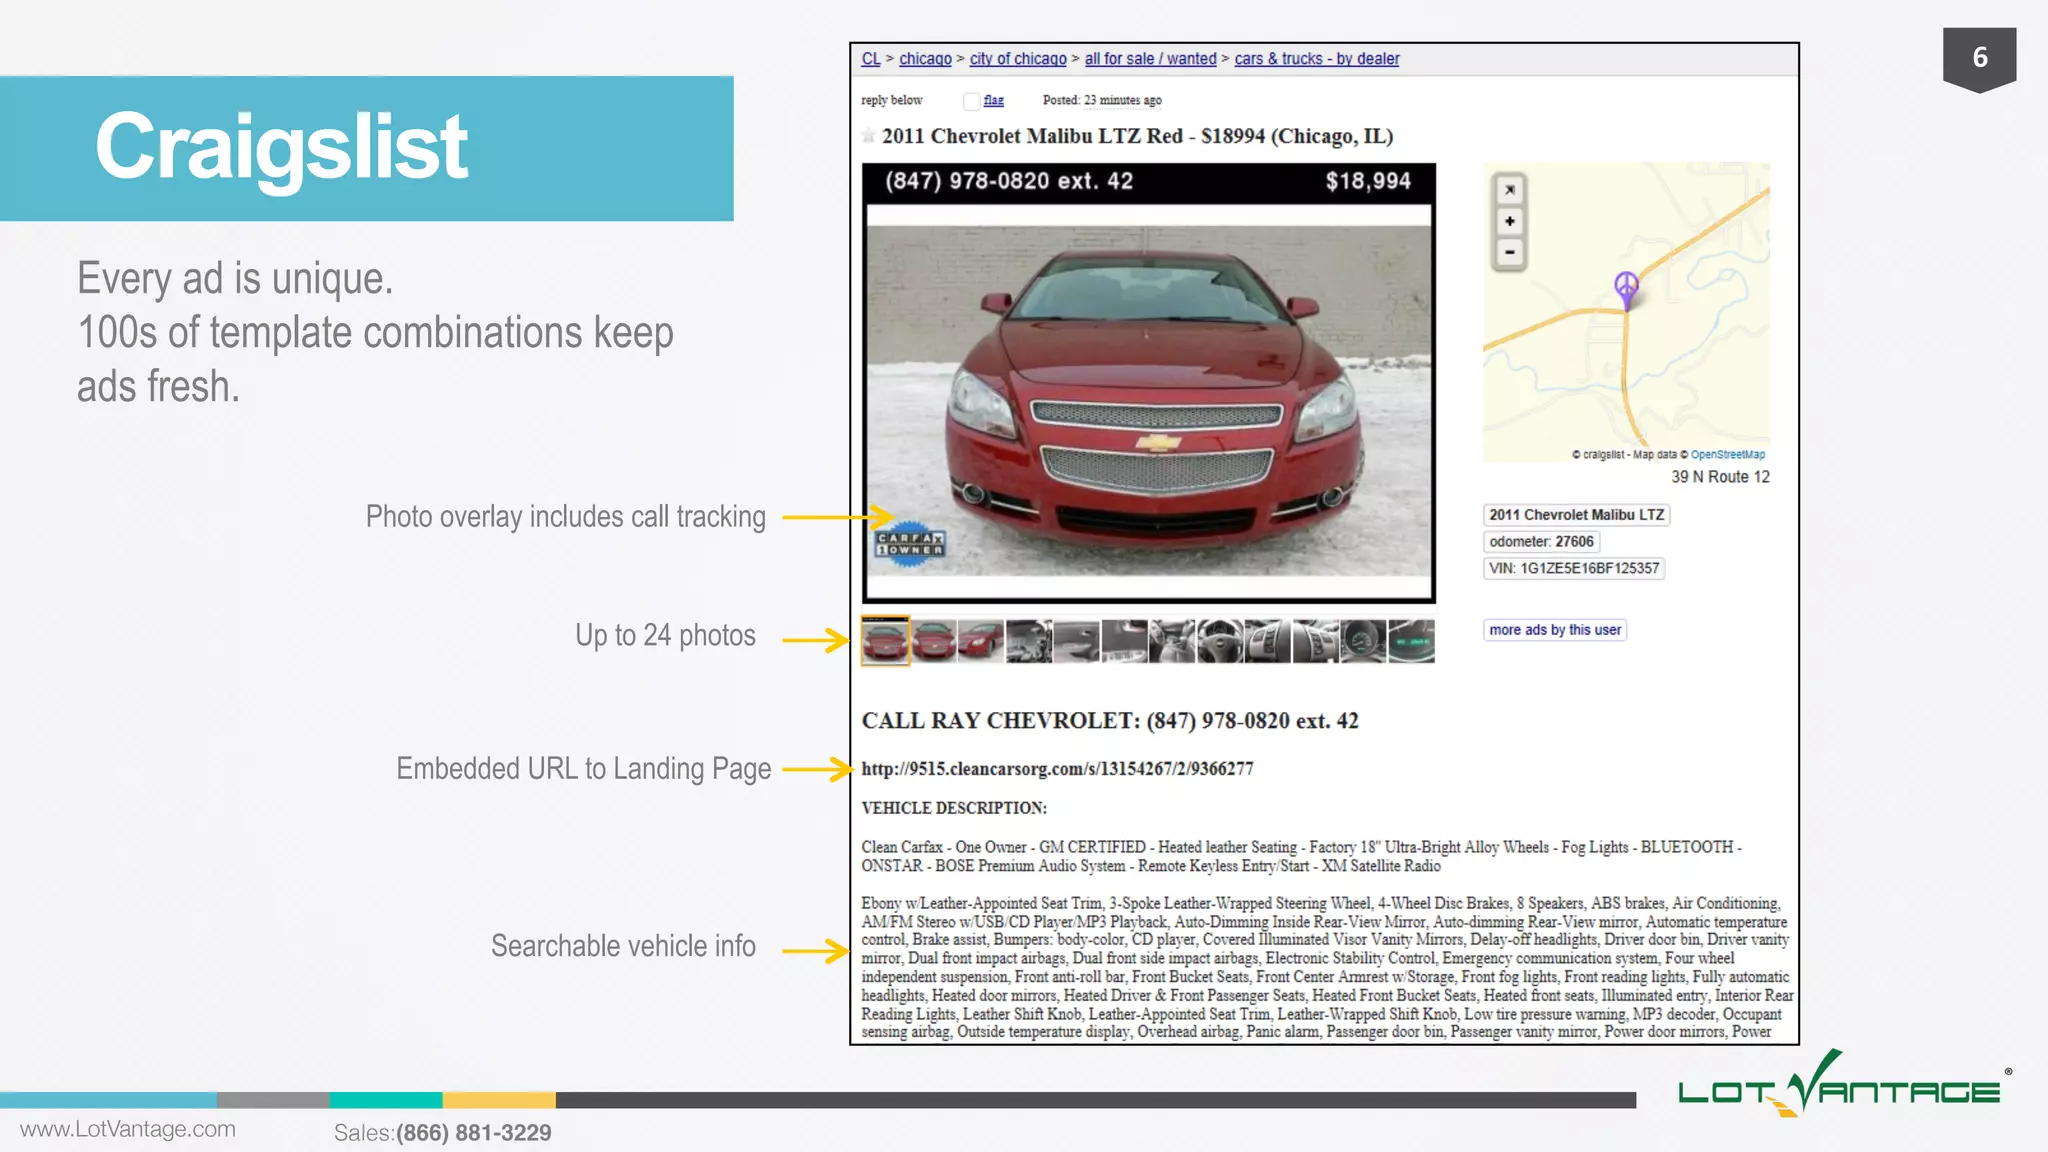Select the second red car thumbnail
This screenshot has width=2048, height=1152.
(933, 641)
